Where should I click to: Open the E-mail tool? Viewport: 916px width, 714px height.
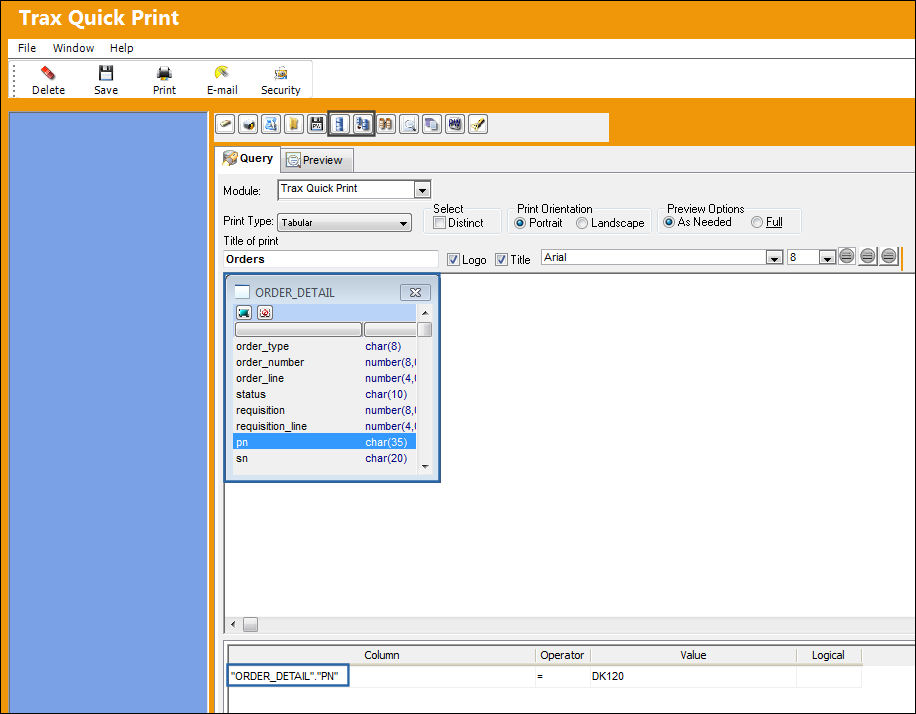(x=222, y=80)
